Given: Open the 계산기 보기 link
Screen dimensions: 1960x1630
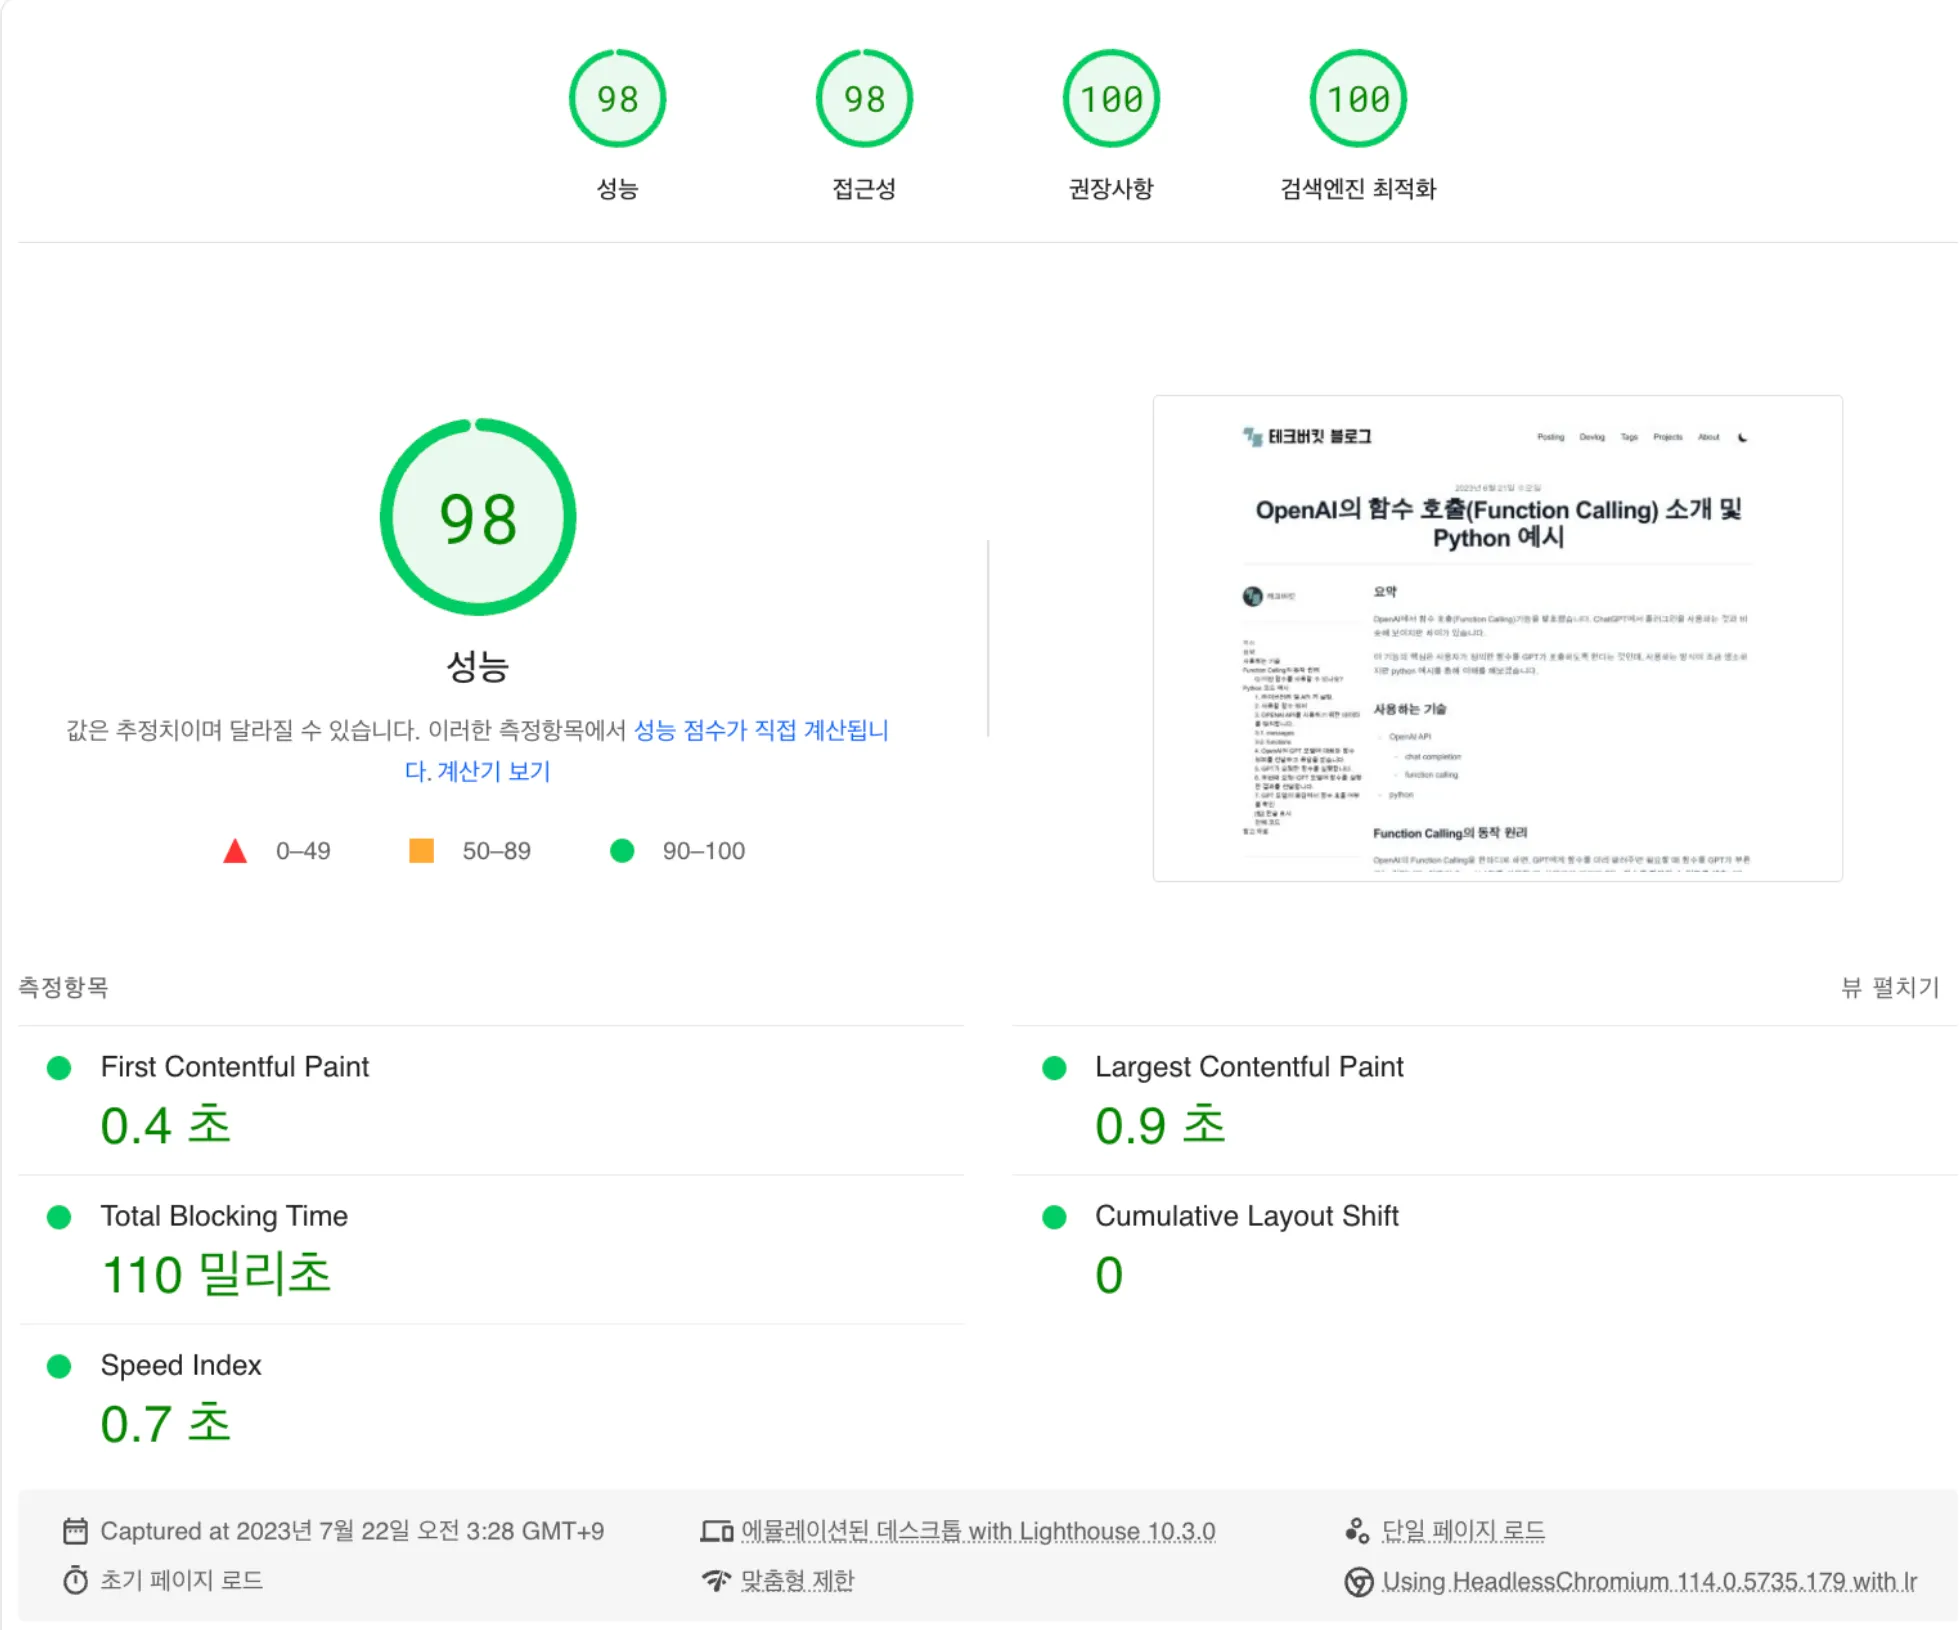Looking at the screenshot, I should pyautogui.click(x=494, y=771).
